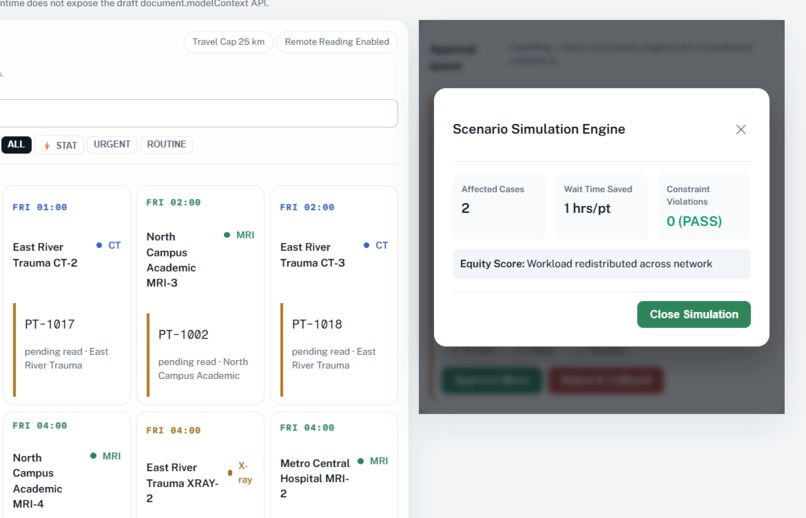This screenshot has height=518, width=806.
Task: Click the CT tag on East River CT-3
Action: pos(376,246)
